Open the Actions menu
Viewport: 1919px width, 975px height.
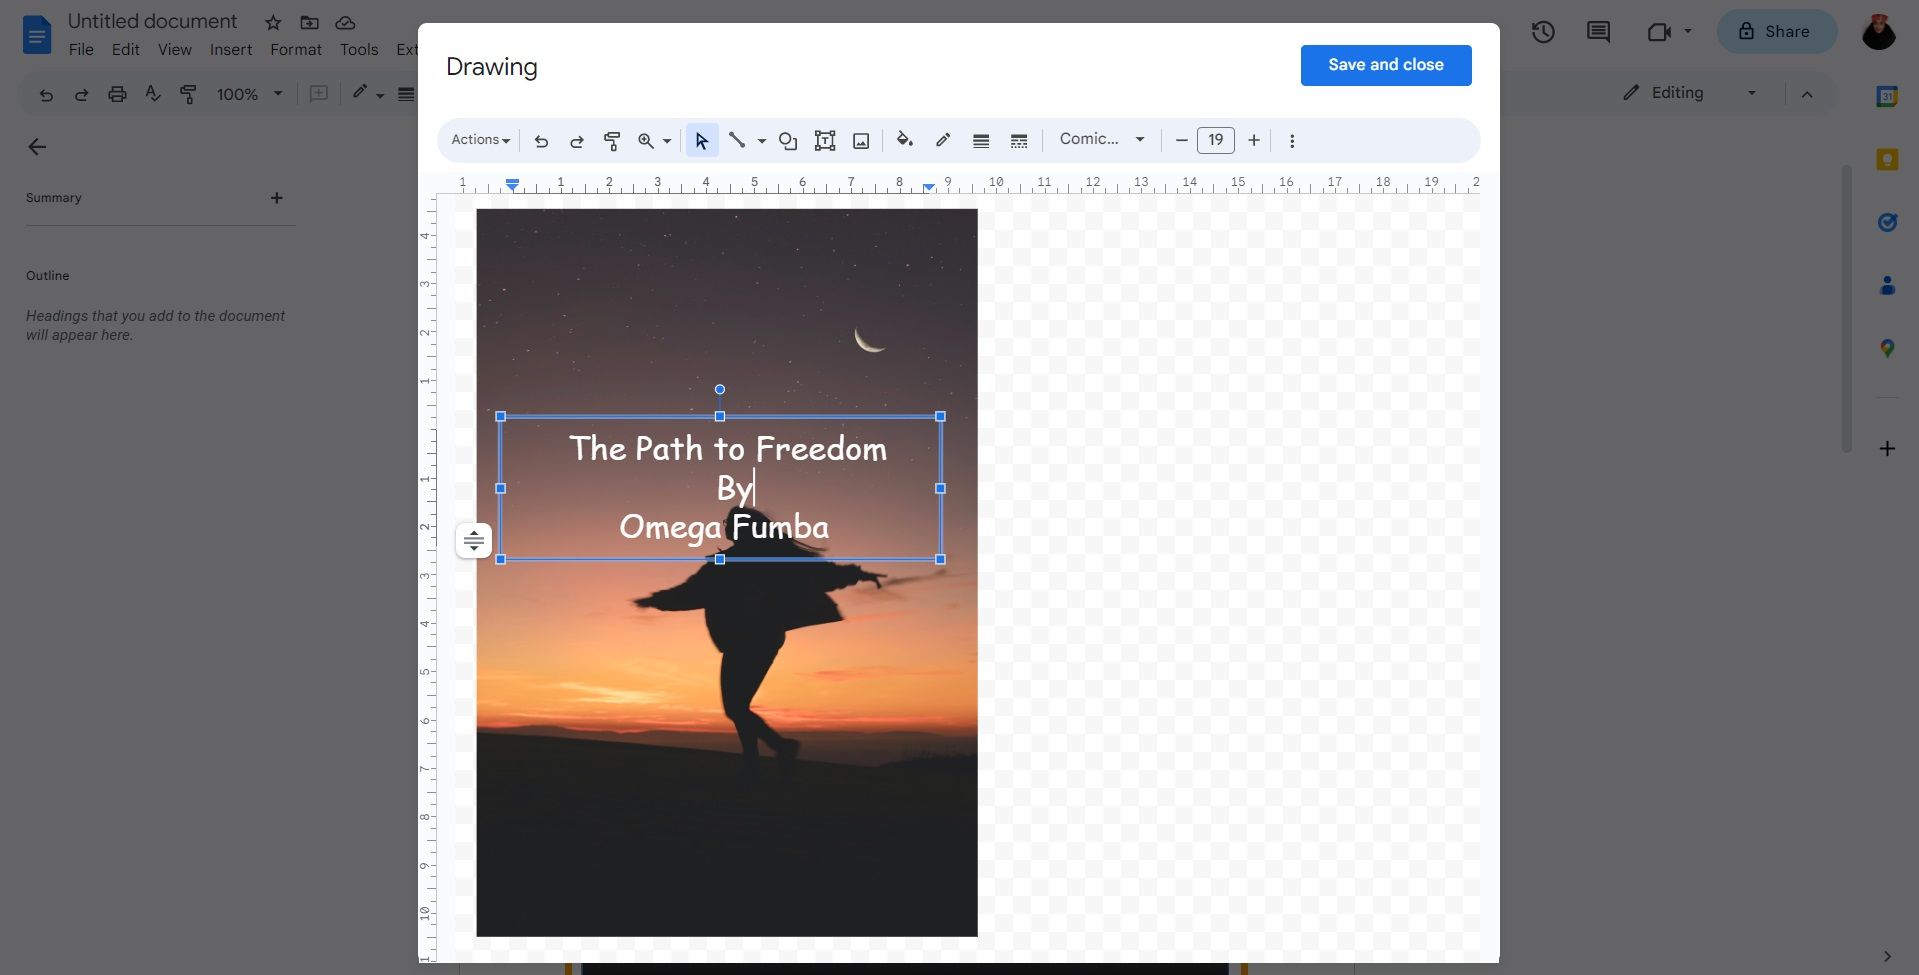tap(479, 140)
